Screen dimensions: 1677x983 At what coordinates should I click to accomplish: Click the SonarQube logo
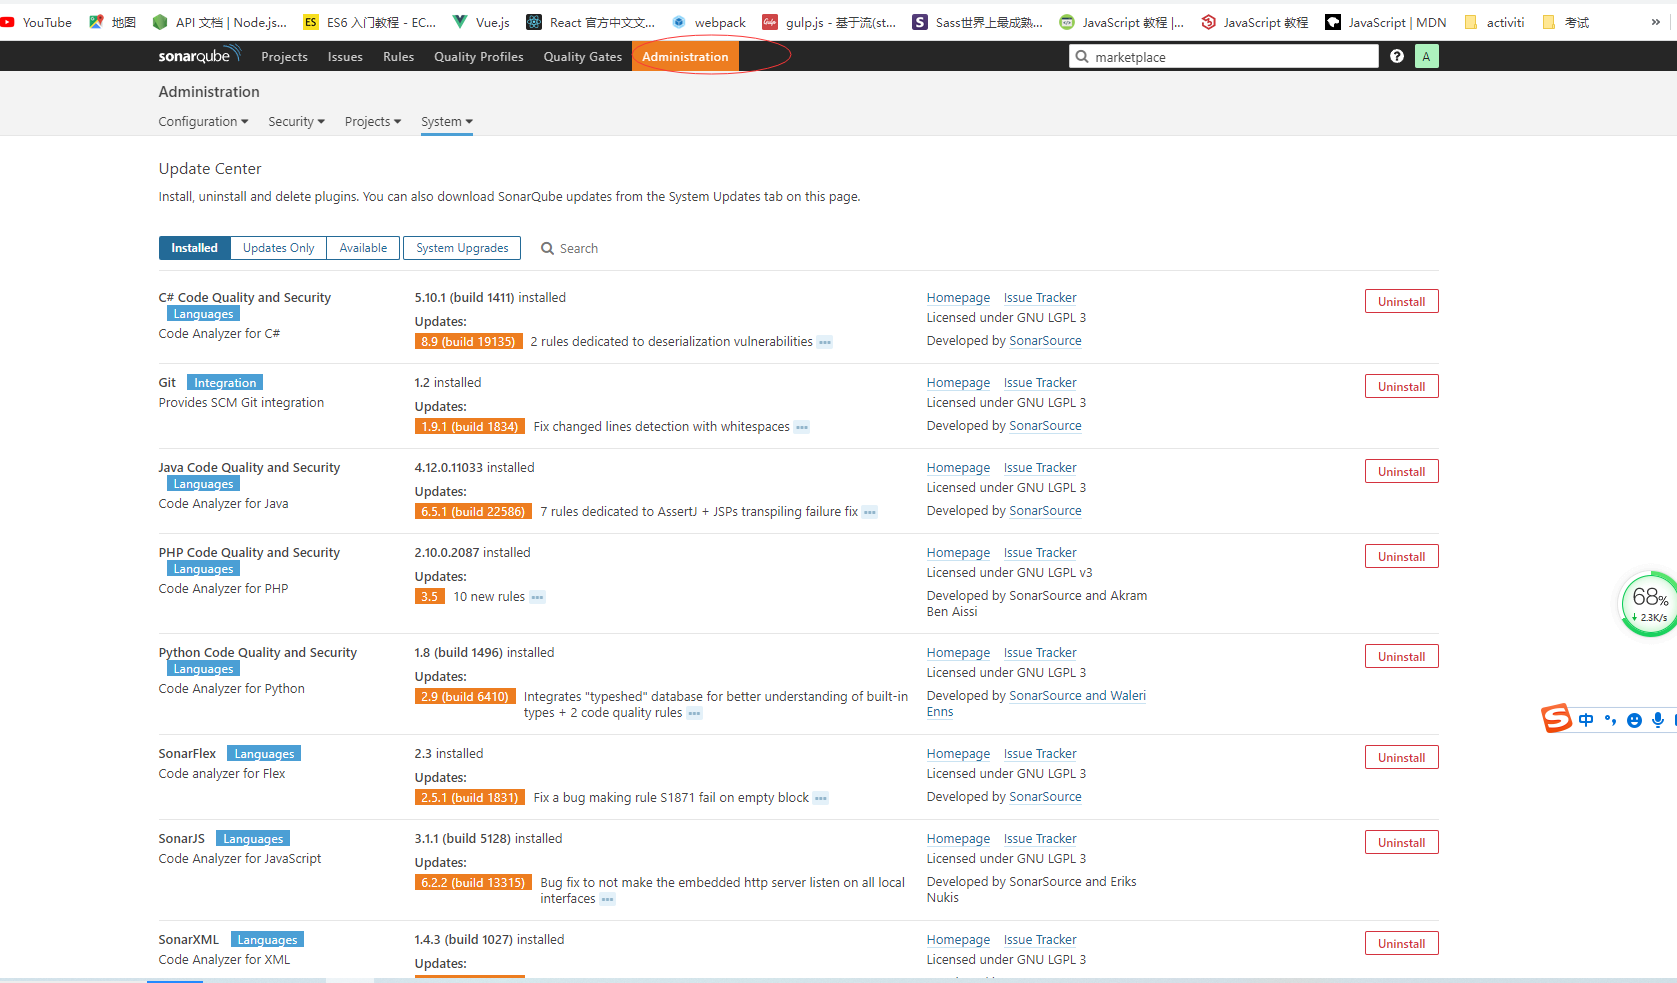(199, 56)
